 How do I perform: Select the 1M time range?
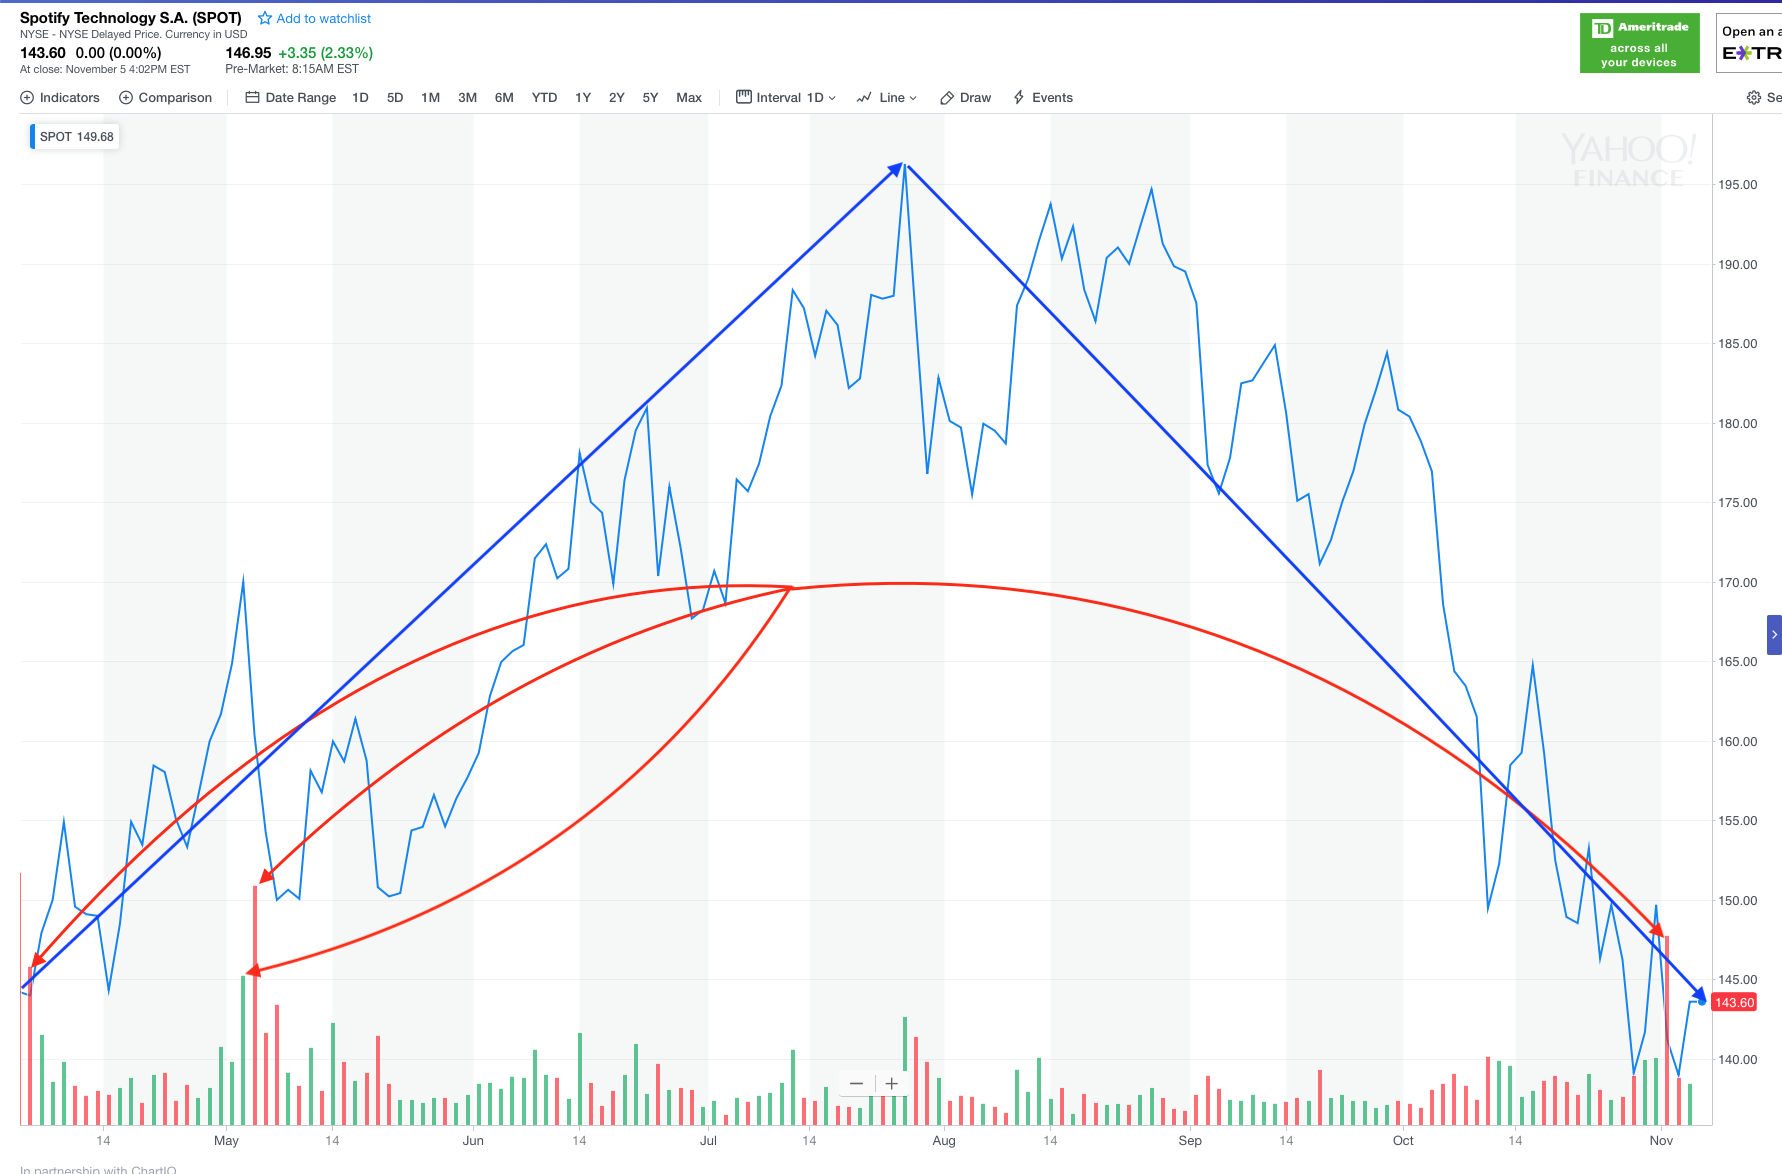(430, 98)
